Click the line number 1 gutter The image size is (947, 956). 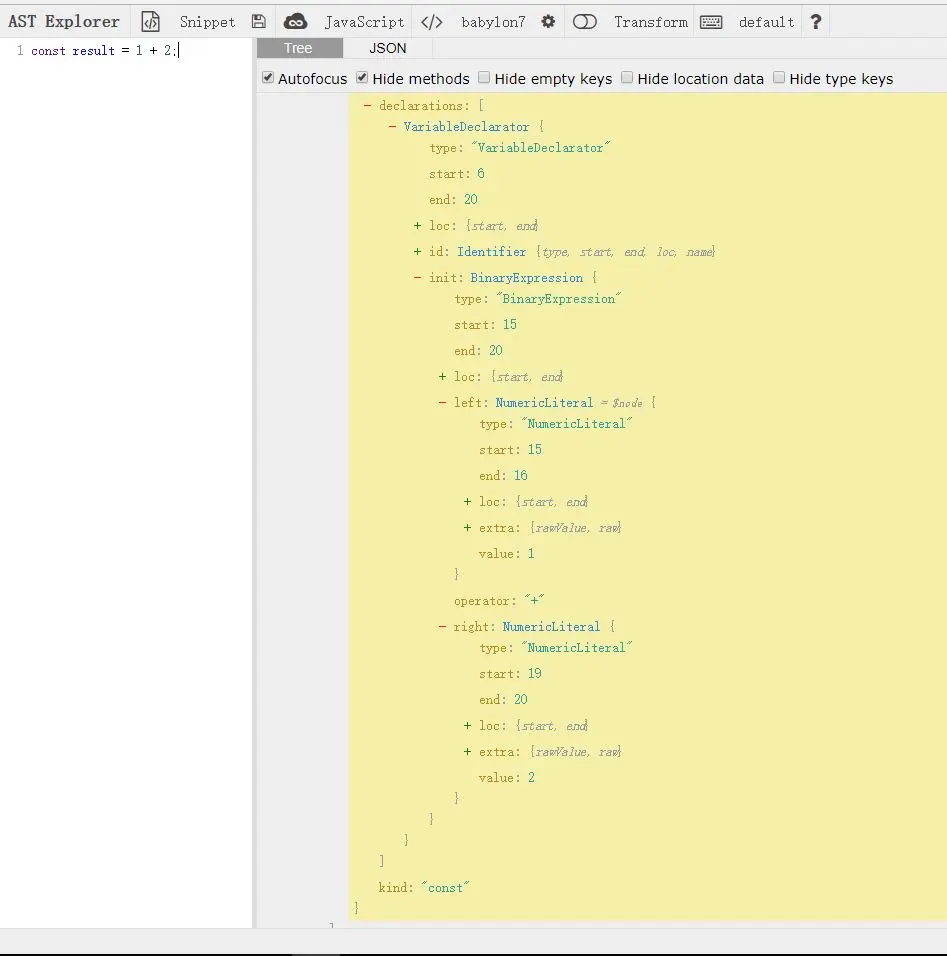[x=20, y=51]
